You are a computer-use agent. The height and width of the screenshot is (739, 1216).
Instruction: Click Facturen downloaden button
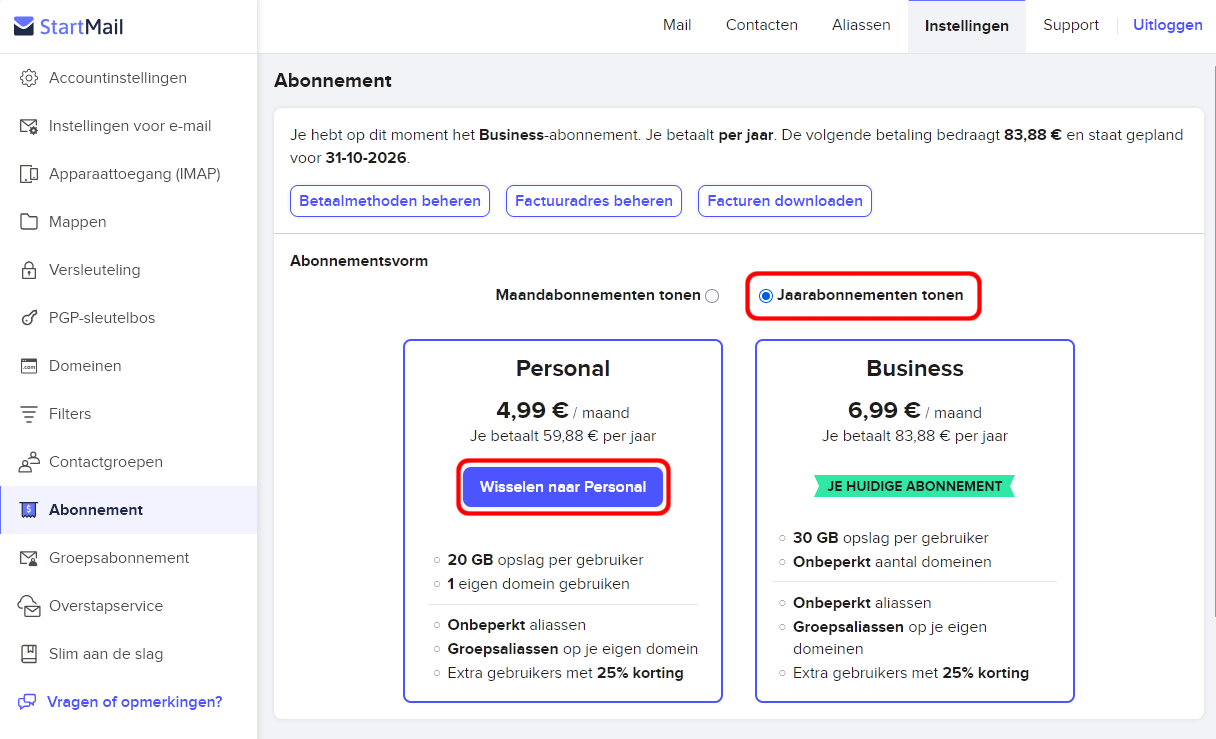(x=785, y=201)
